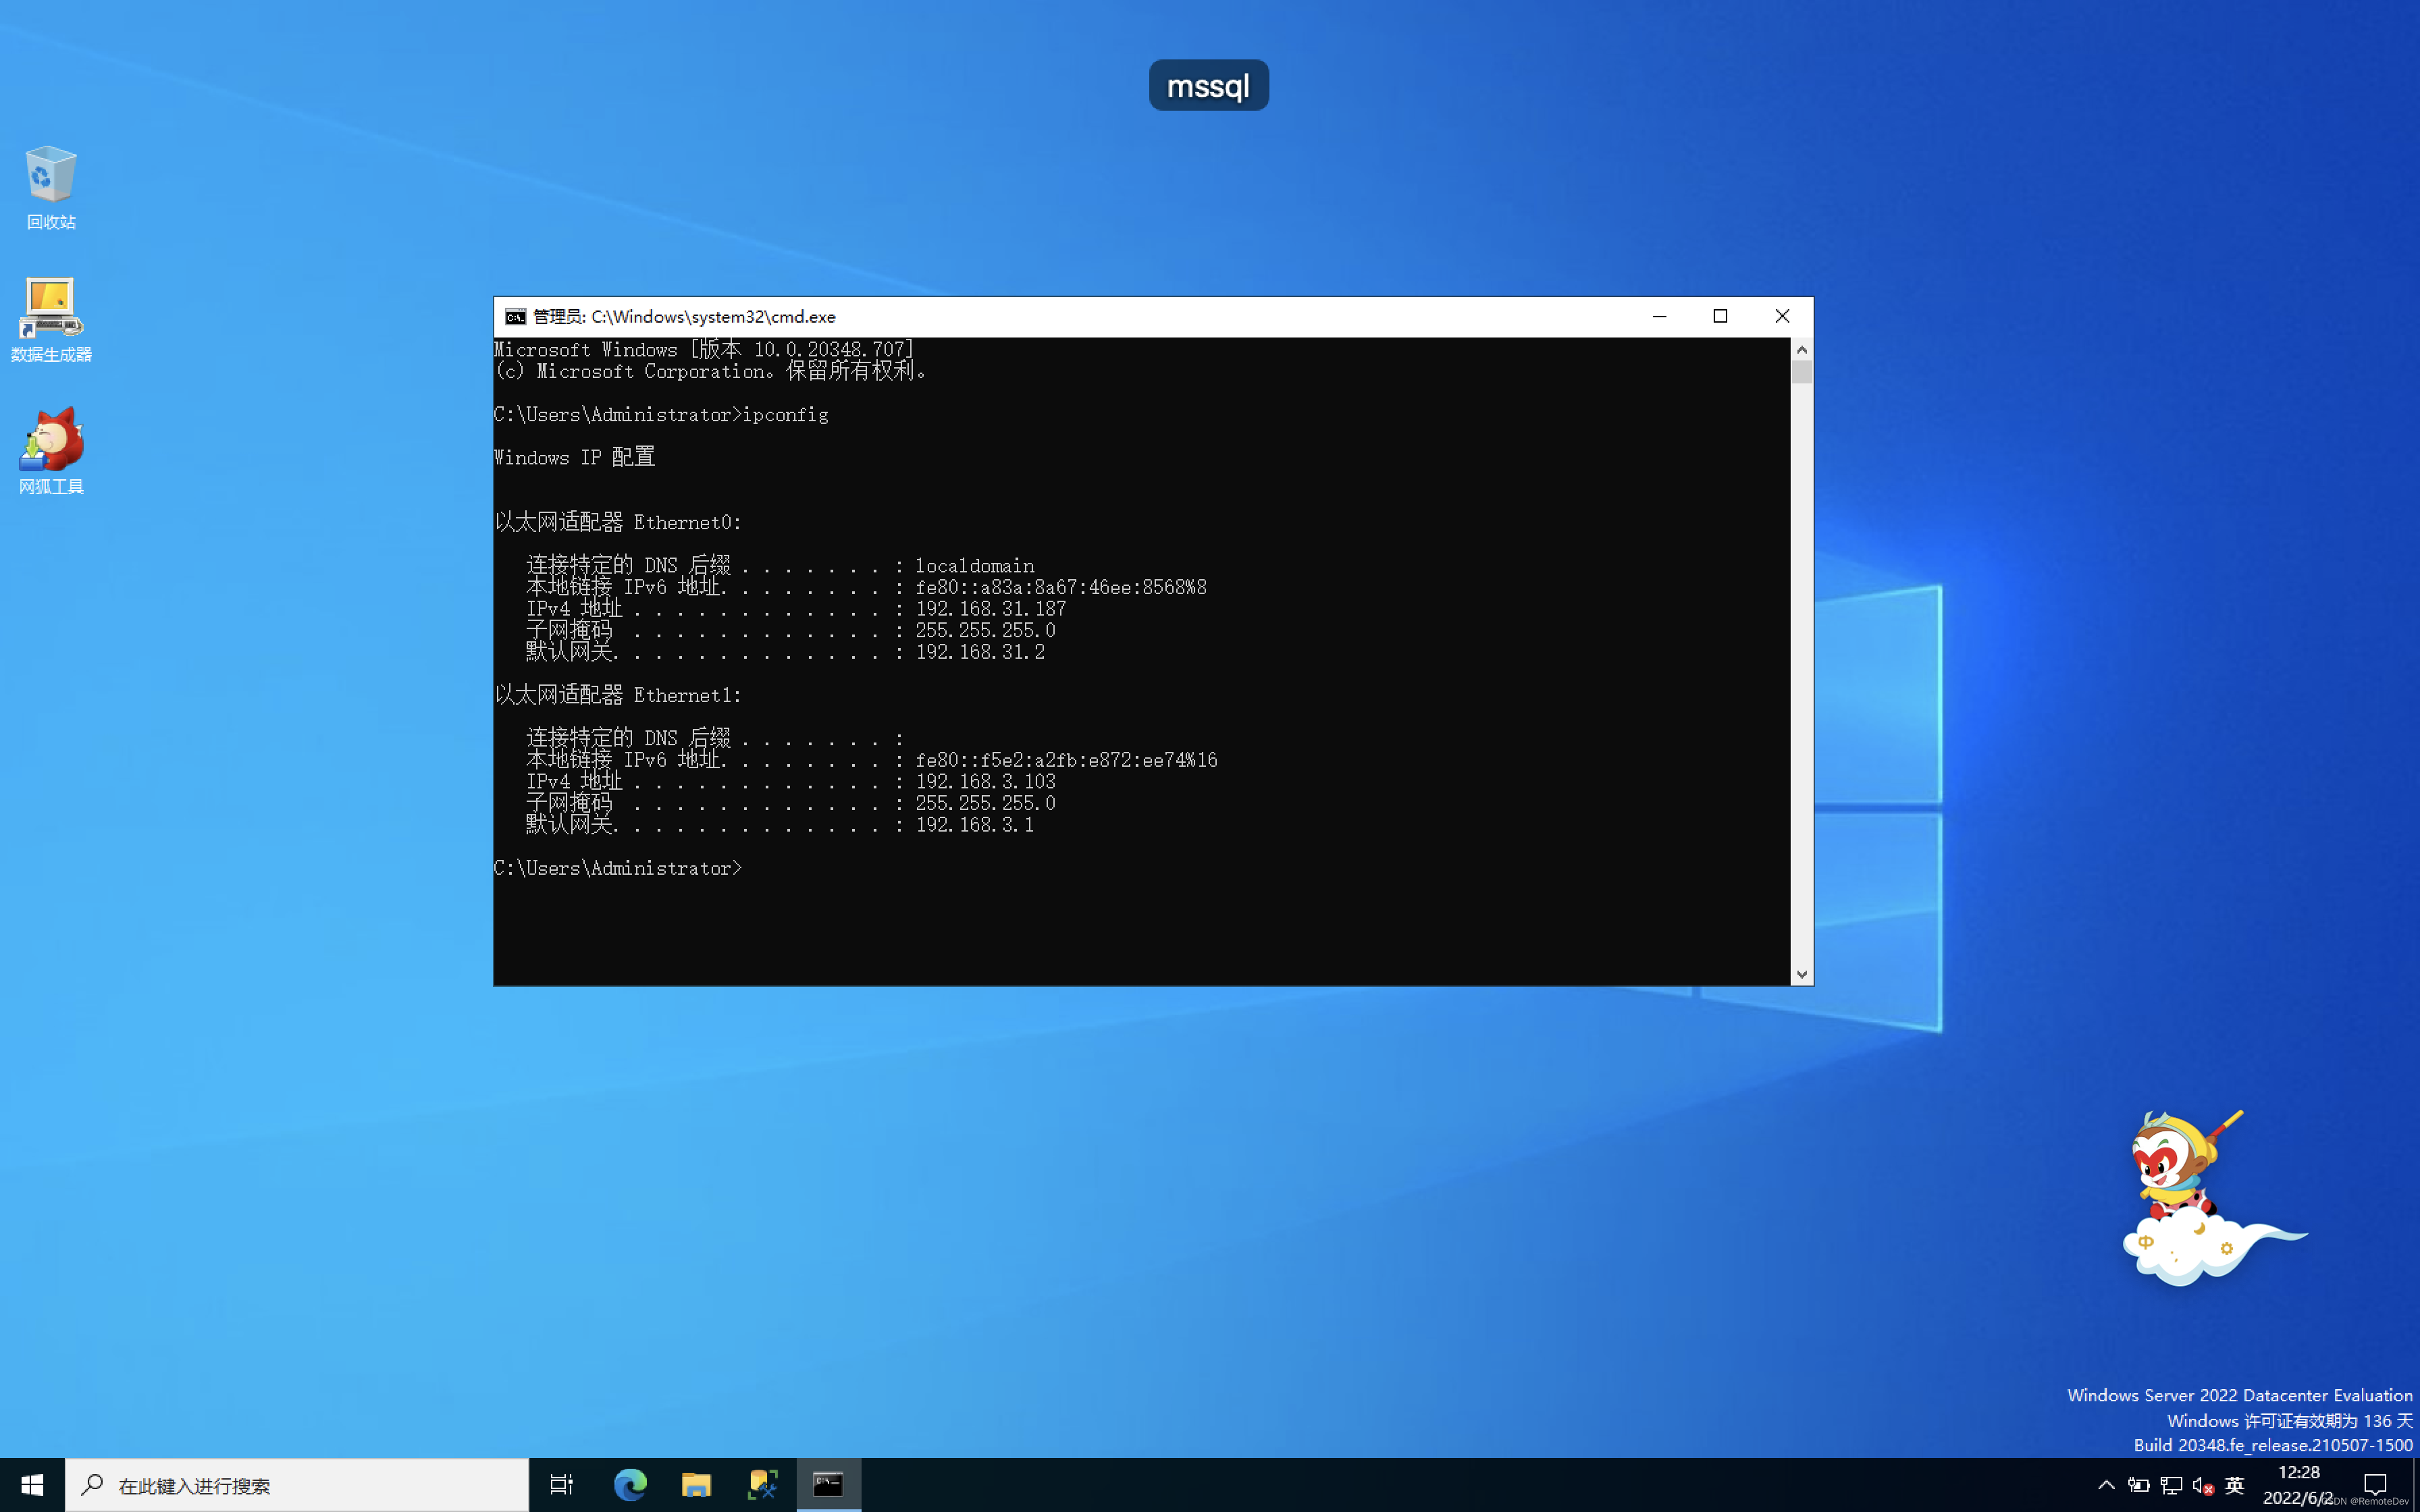Close the cmd.exe window
The width and height of the screenshot is (2420, 1512).
[1782, 317]
